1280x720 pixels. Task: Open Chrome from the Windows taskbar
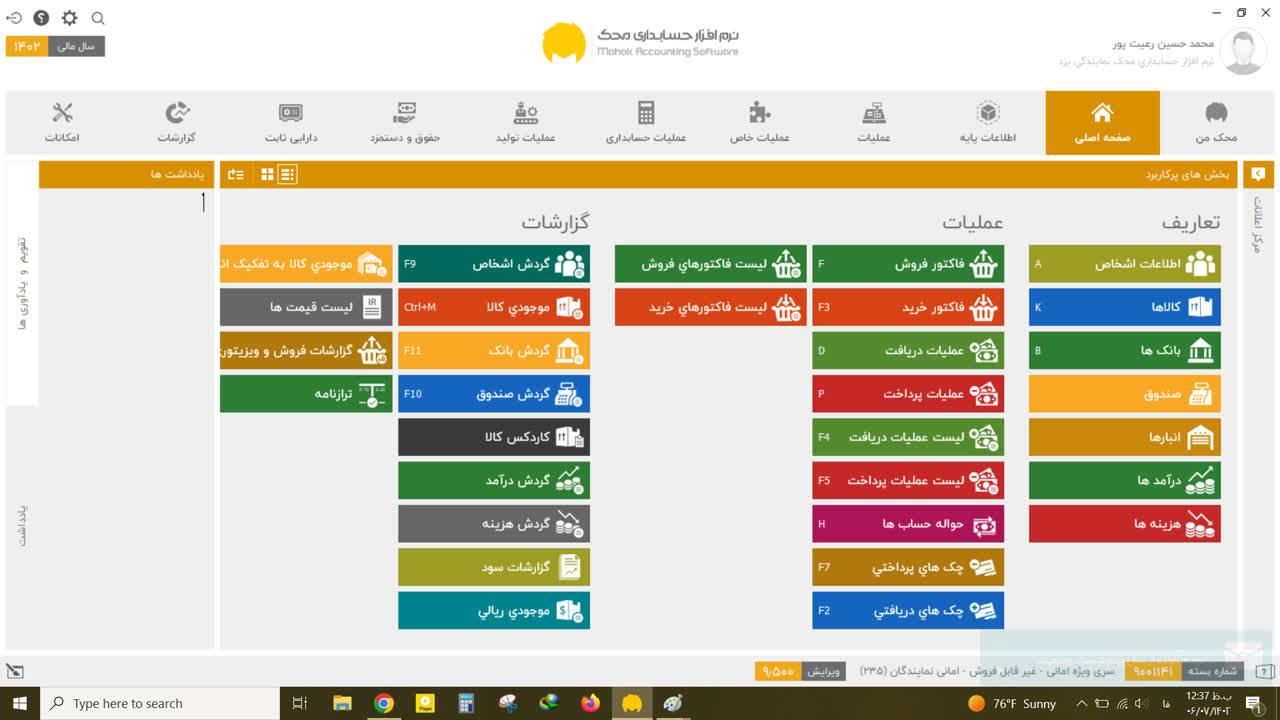(384, 703)
